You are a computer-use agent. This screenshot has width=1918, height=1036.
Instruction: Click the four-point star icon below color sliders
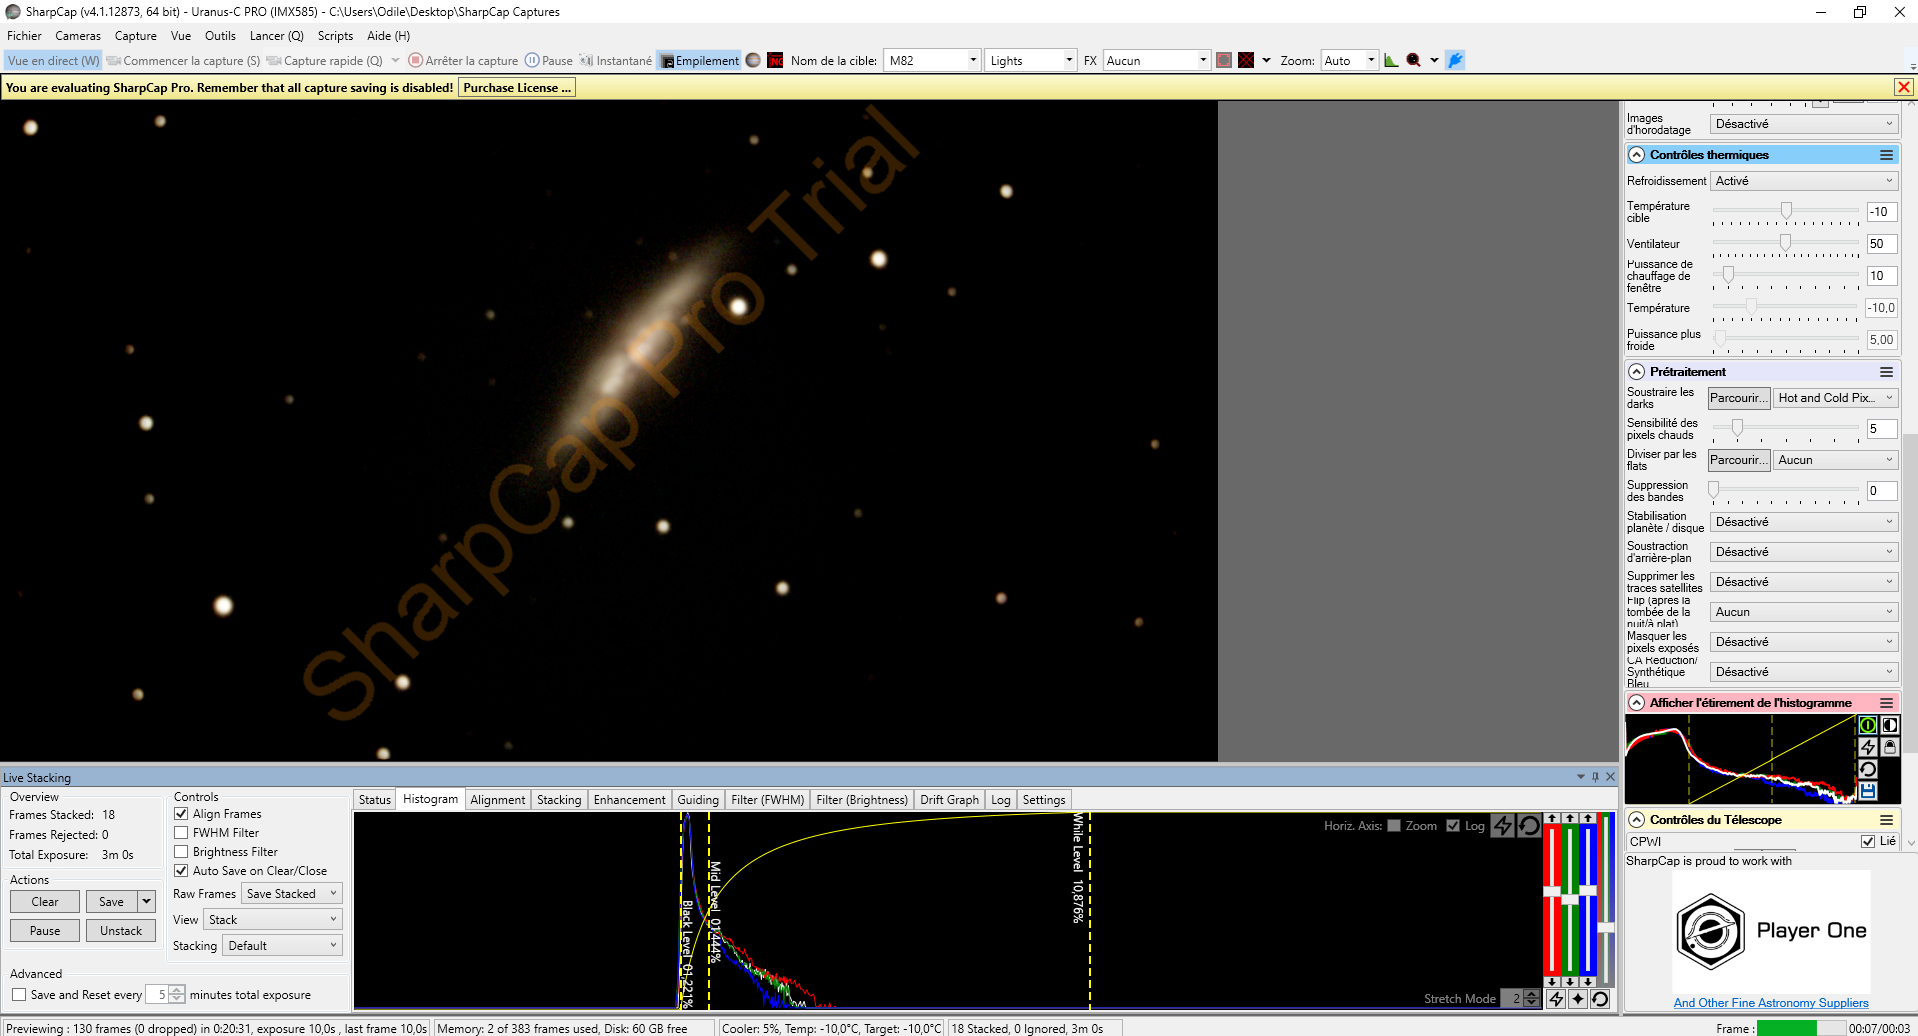point(1578,999)
